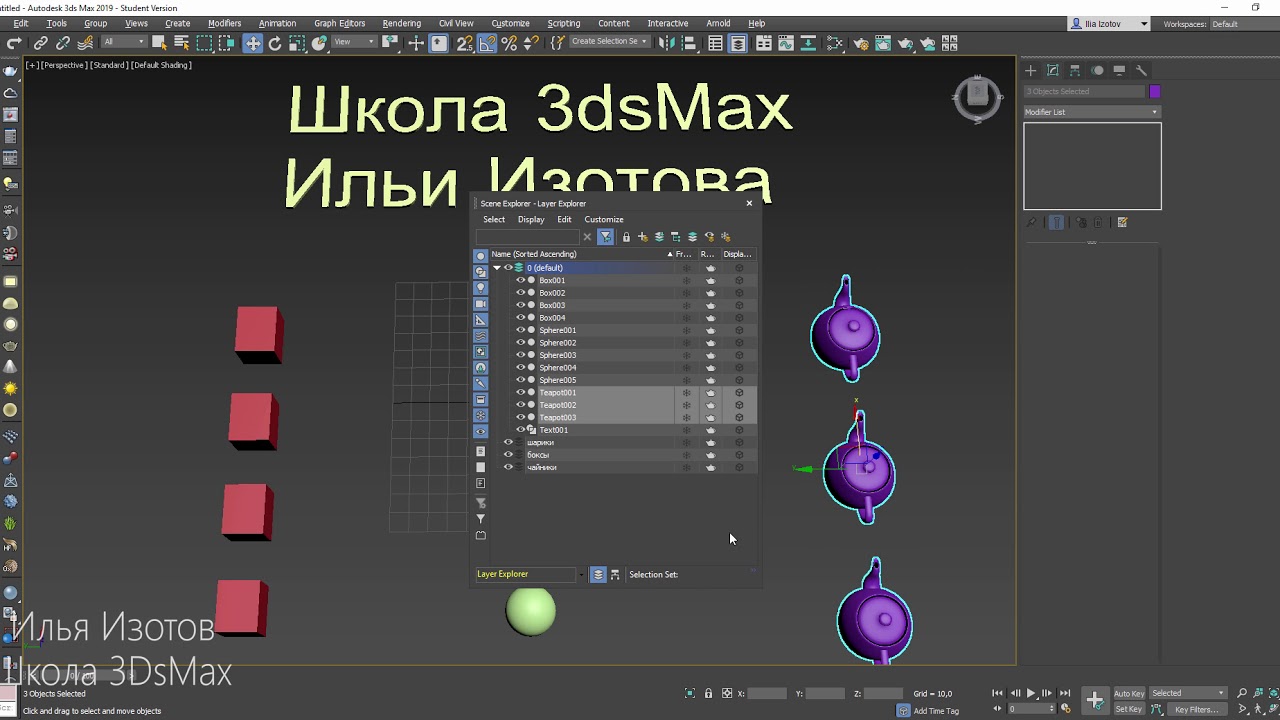The height and width of the screenshot is (720, 1280).
Task: Activate the Select and Move tool
Action: pyautogui.click(x=253, y=43)
